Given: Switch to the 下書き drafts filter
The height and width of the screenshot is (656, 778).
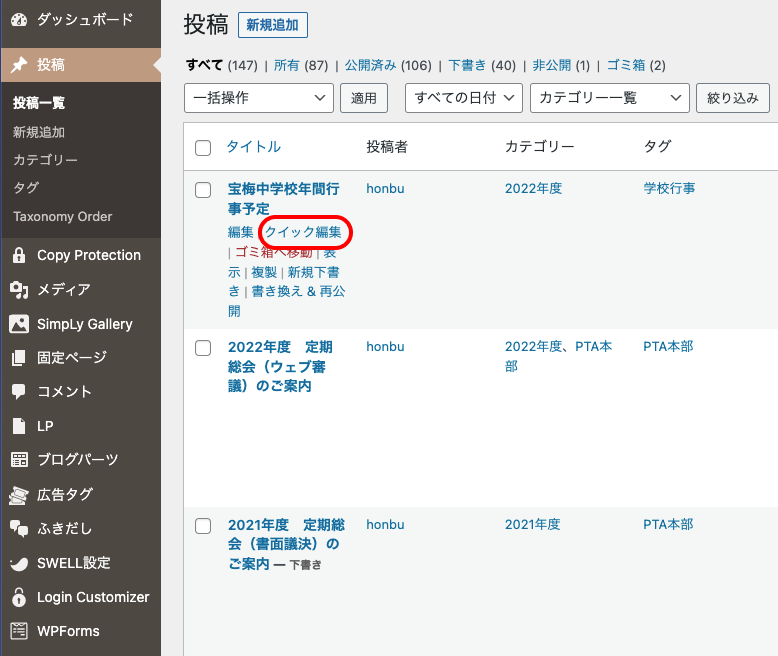Looking at the screenshot, I should pyautogui.click(x=467, y=65).
